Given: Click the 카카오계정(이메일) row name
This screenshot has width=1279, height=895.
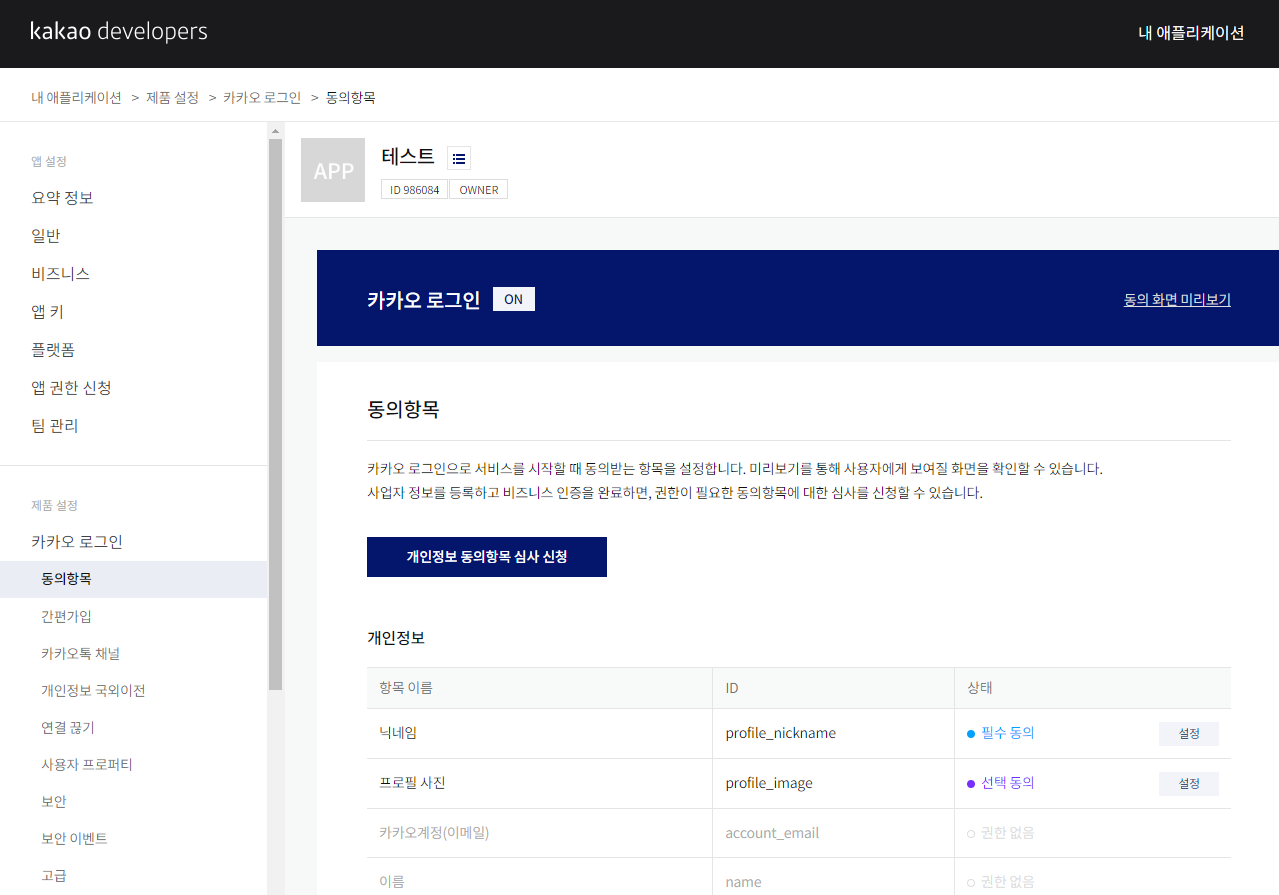Looking at the screenshot, I should pos(434,833).
